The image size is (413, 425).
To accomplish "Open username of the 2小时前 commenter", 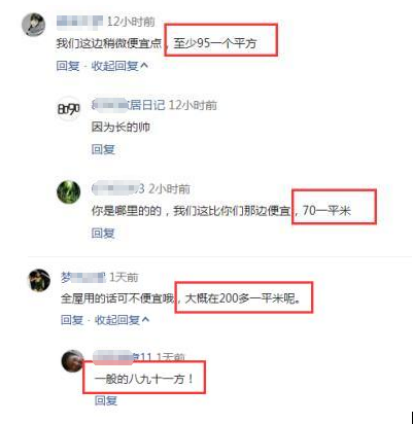I will pos(118,189).
